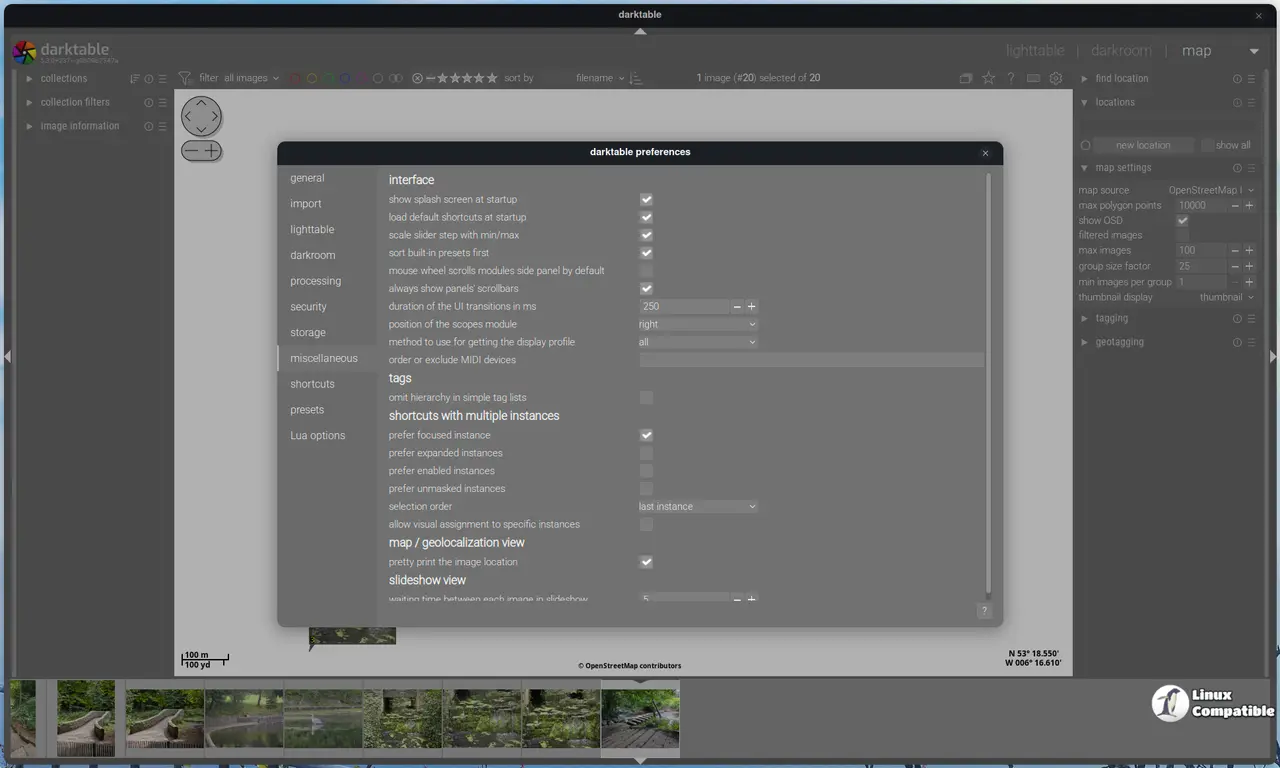Viewport: 1280px width, 768px height.
Task: Click the filter funnel icon
Action: click(x=185, y=78)
